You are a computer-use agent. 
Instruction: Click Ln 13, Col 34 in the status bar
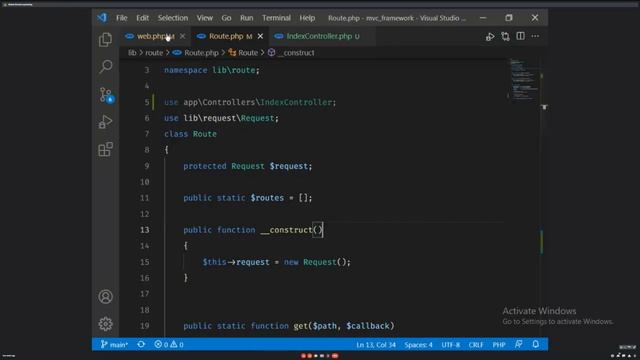point(376,345)
